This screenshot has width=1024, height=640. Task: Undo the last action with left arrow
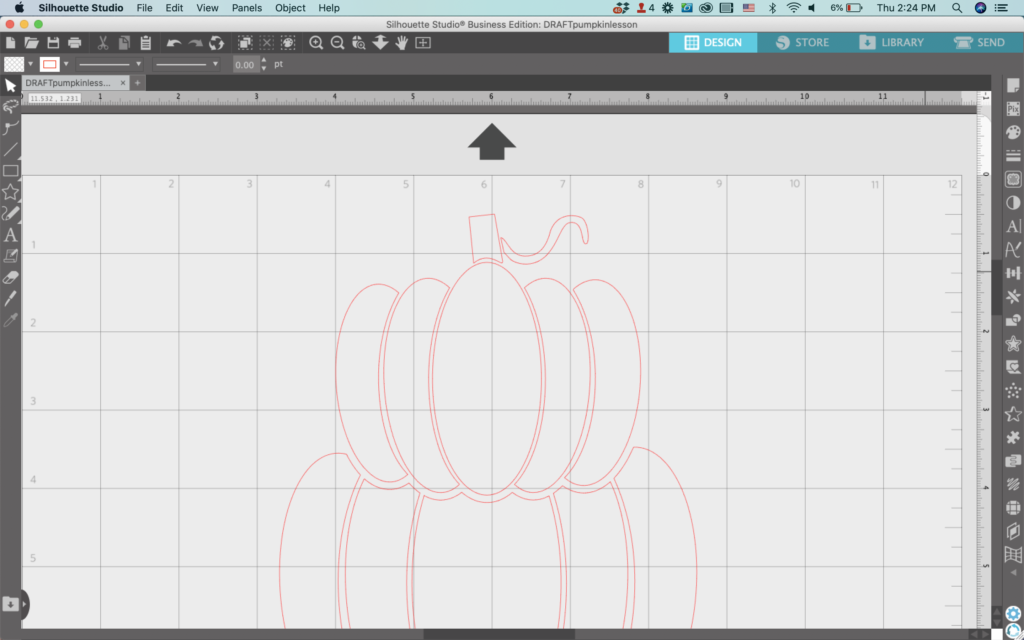point(174,43)
